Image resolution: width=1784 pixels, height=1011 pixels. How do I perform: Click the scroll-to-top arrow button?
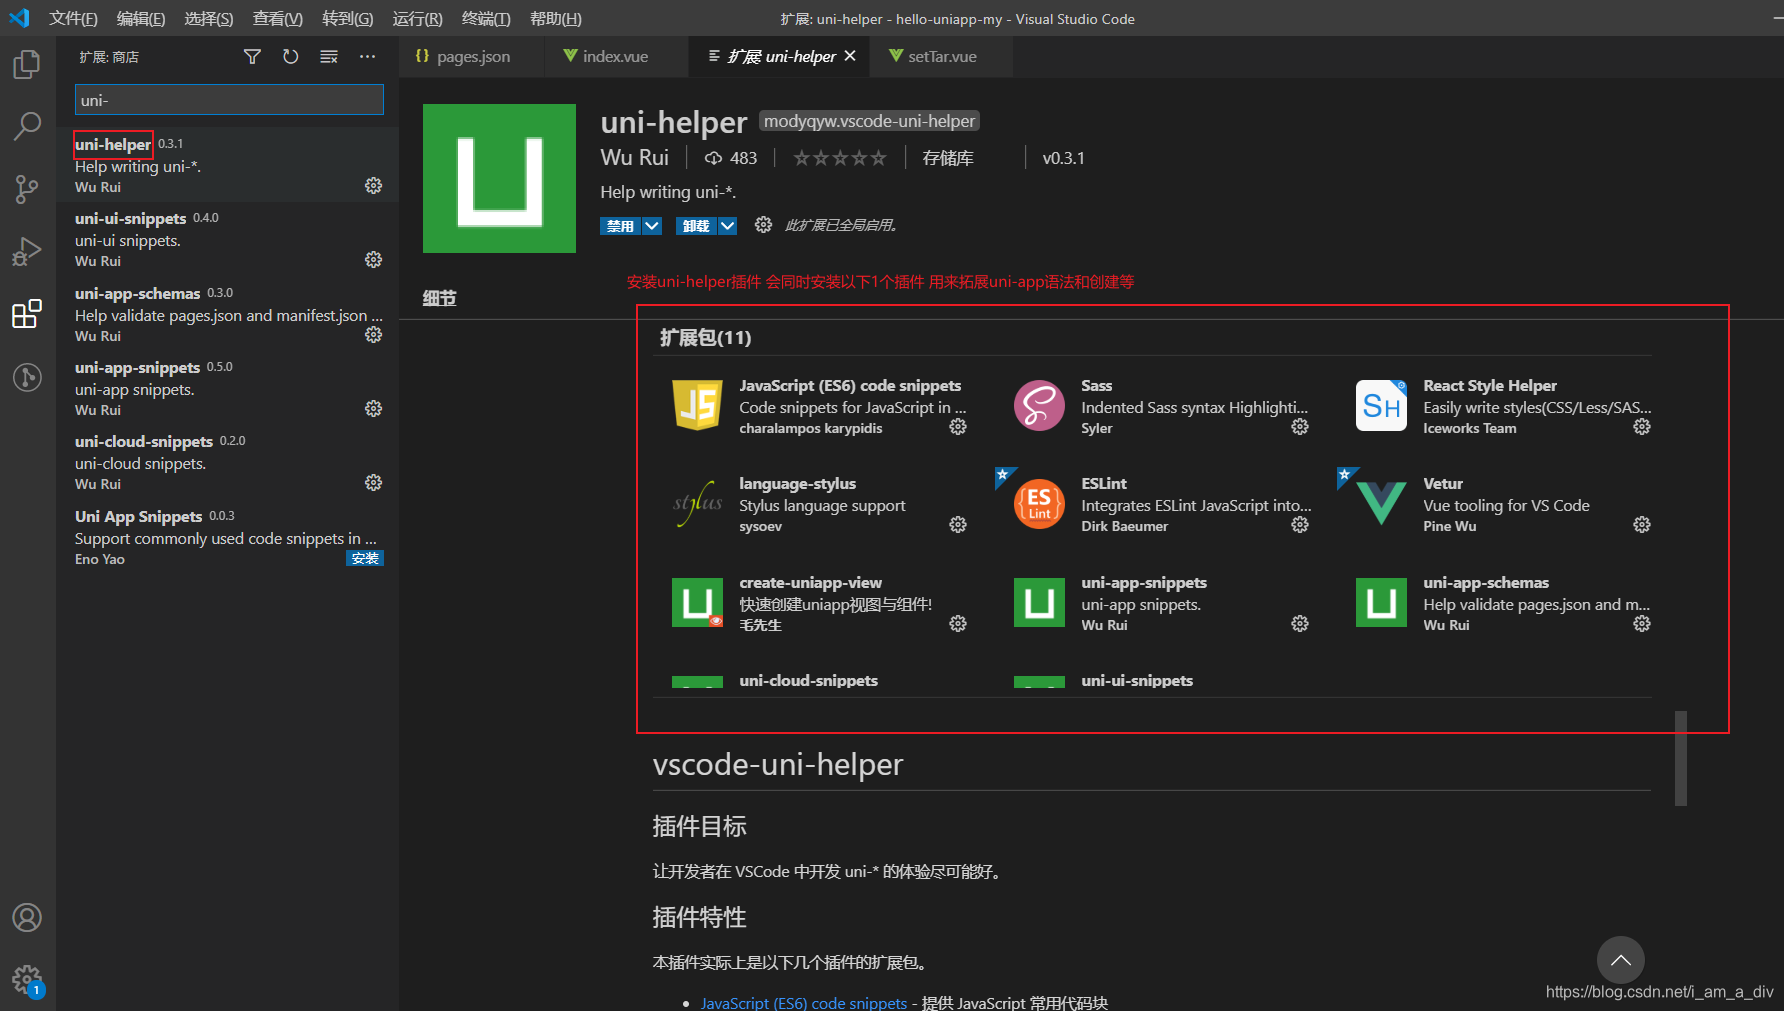coord(1621,960)
